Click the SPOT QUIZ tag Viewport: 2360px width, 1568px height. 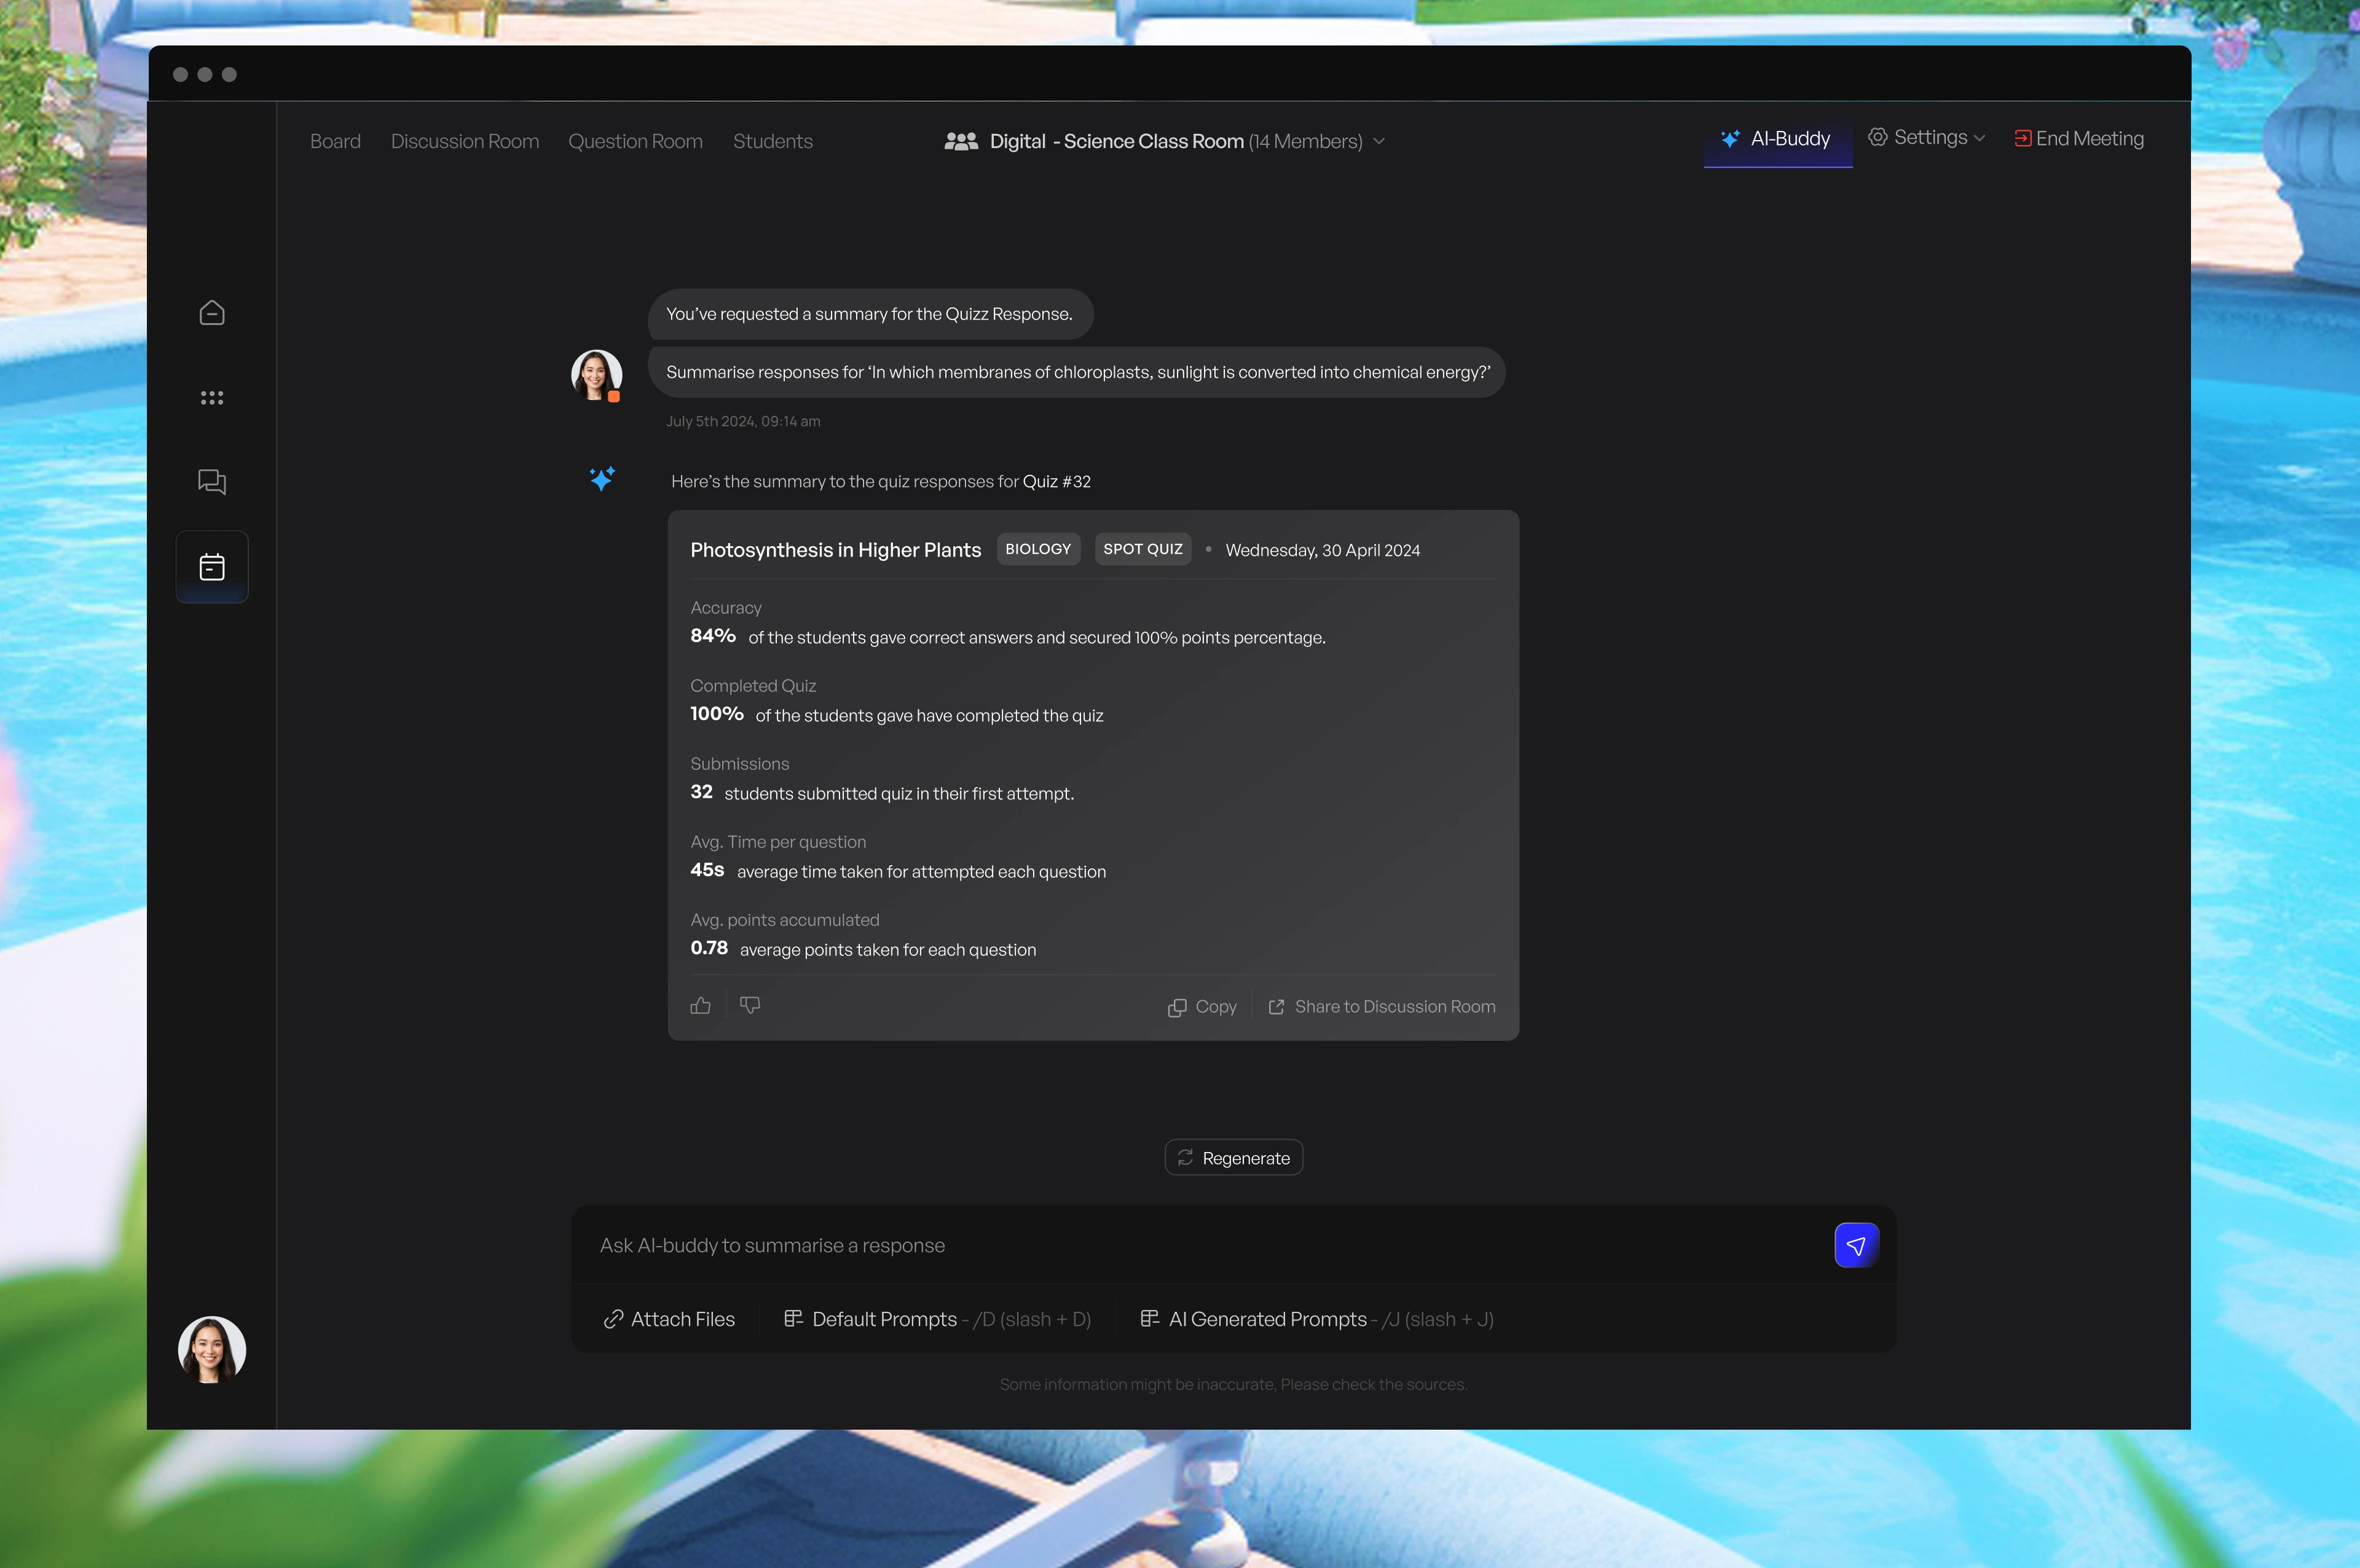coord(1143,549)
